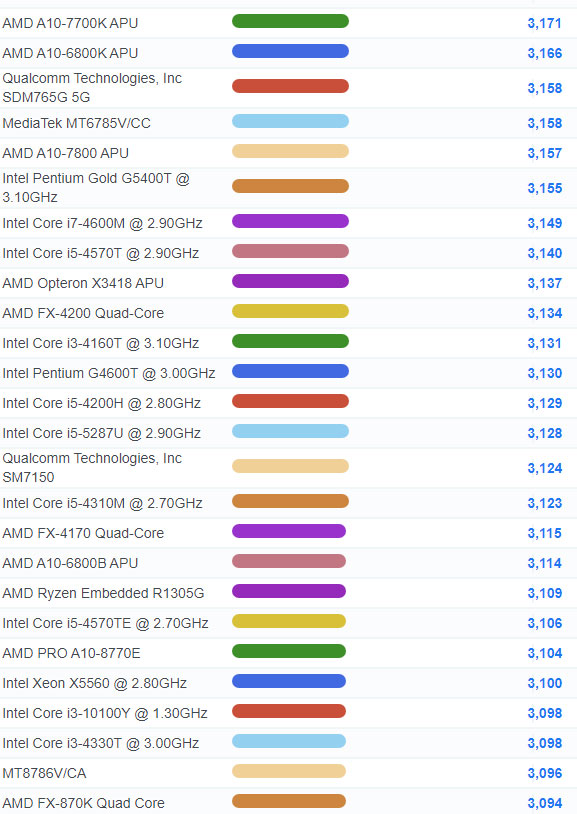Click score 3,096 for MT8786V/CA

point(544,774)
